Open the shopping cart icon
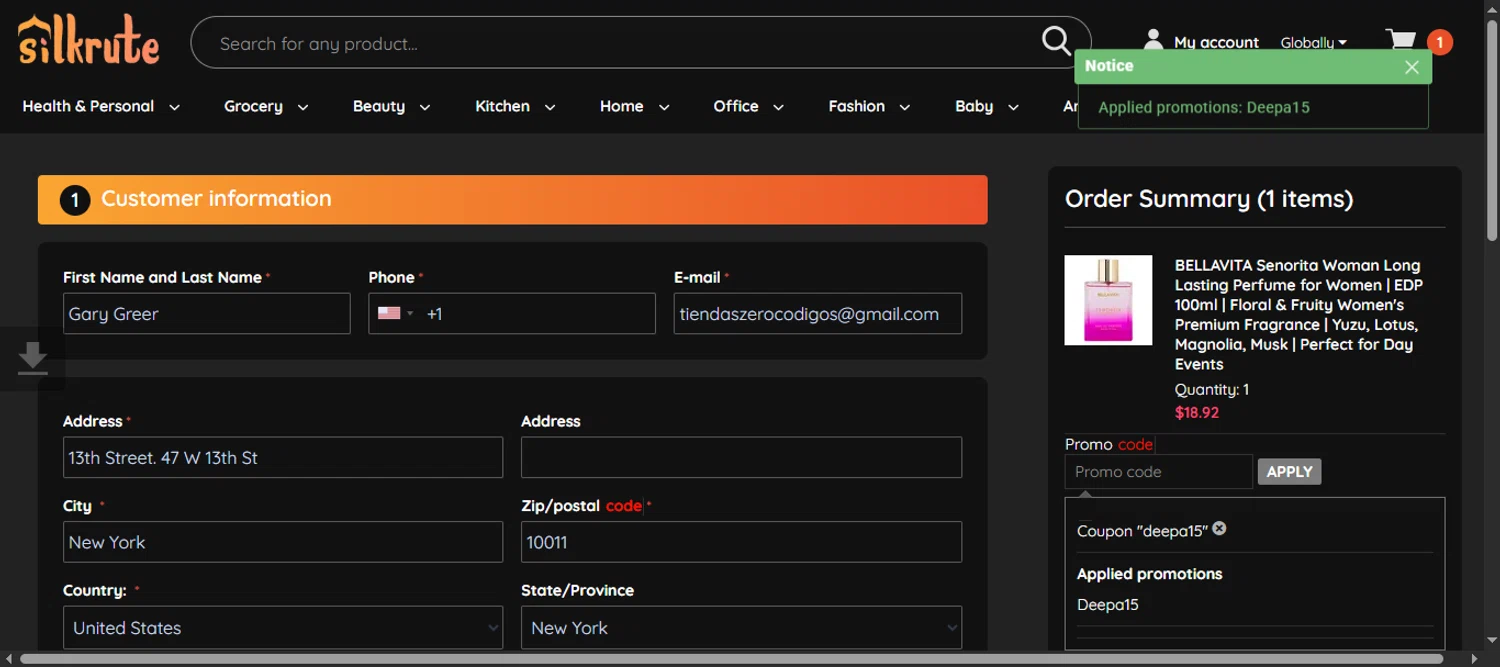Viewport: 1500px width, 667px height. coord(1401,40)
